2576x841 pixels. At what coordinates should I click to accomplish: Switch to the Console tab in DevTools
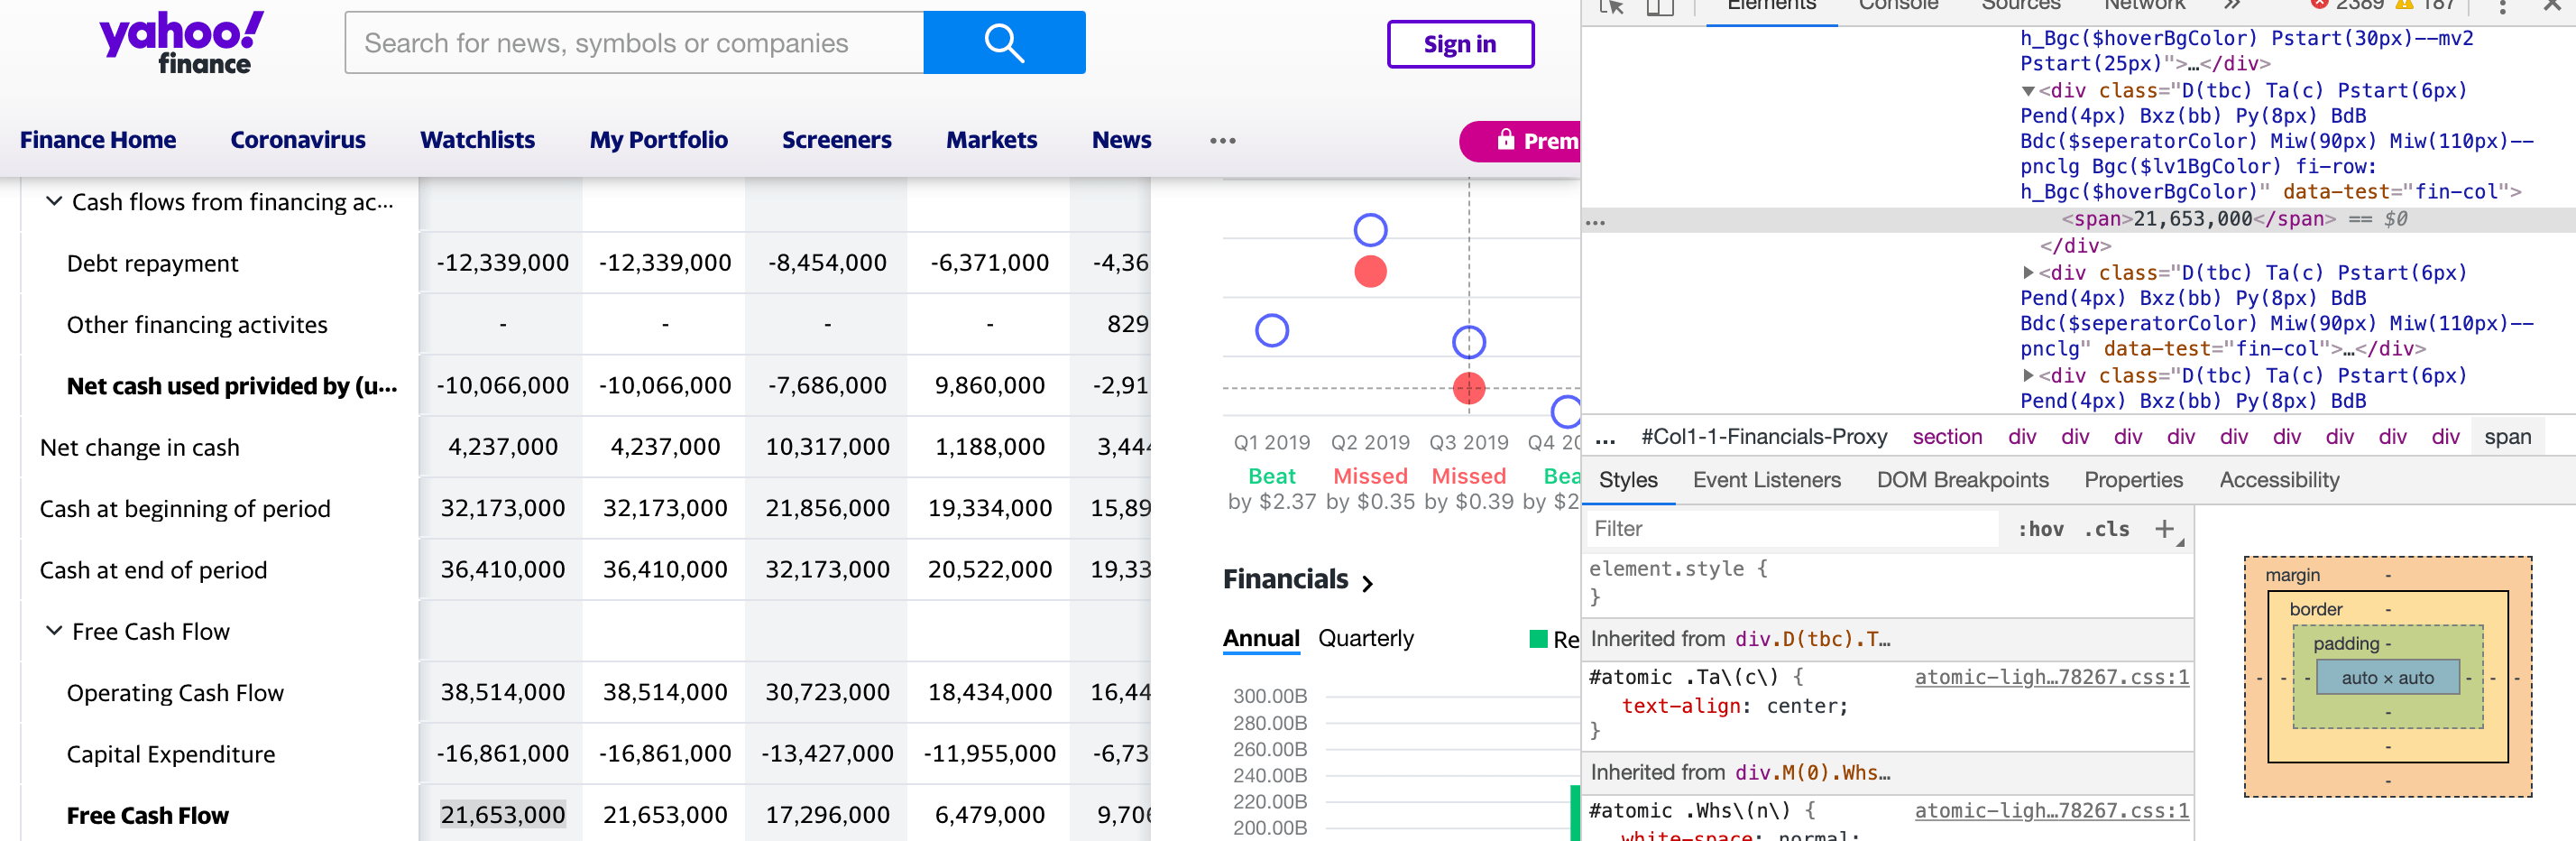[1898, 6]
